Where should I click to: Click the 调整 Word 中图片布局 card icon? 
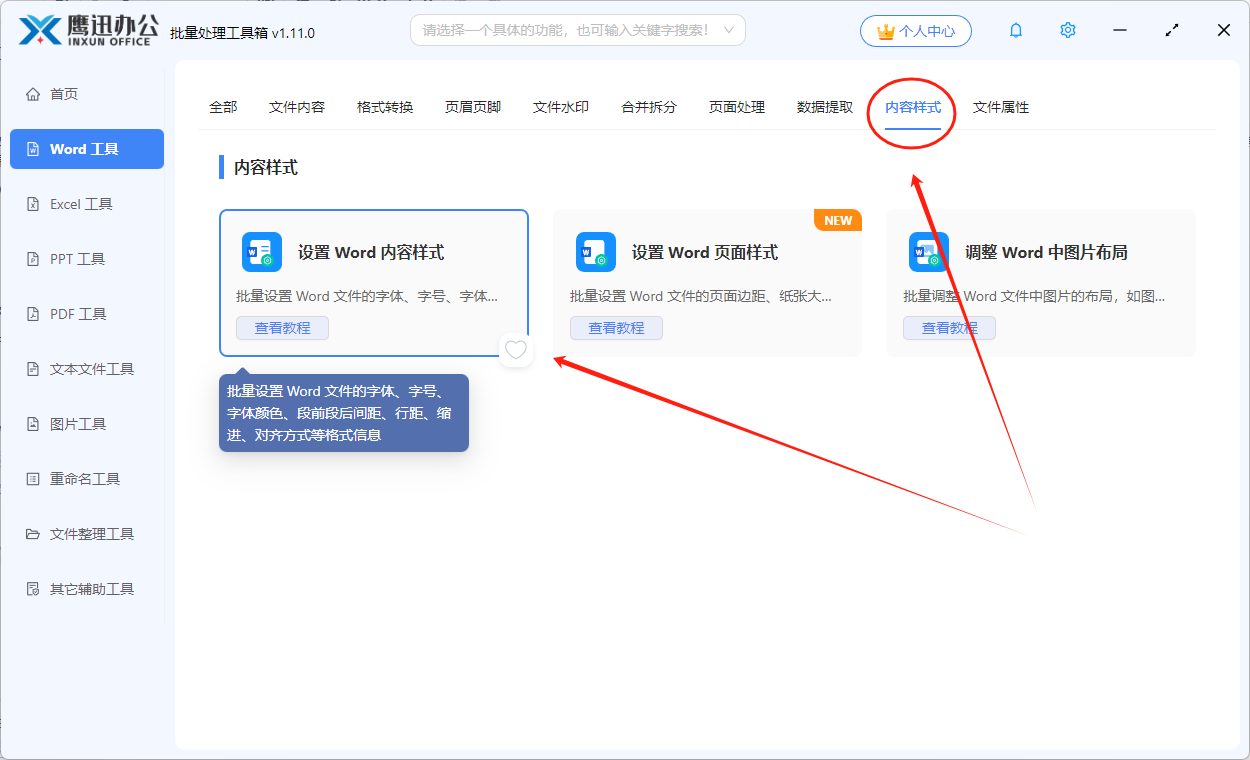click(x=929, y=252)
